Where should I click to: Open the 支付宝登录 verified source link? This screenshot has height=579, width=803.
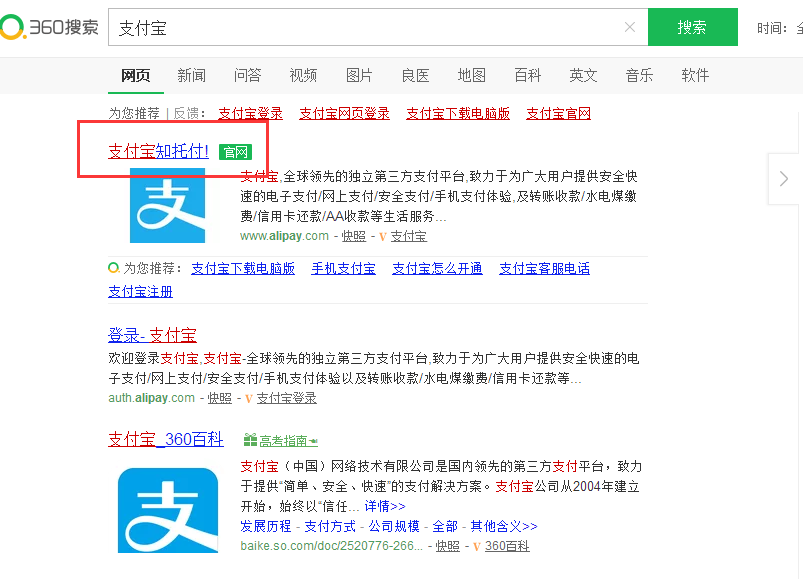pos(287,398)
